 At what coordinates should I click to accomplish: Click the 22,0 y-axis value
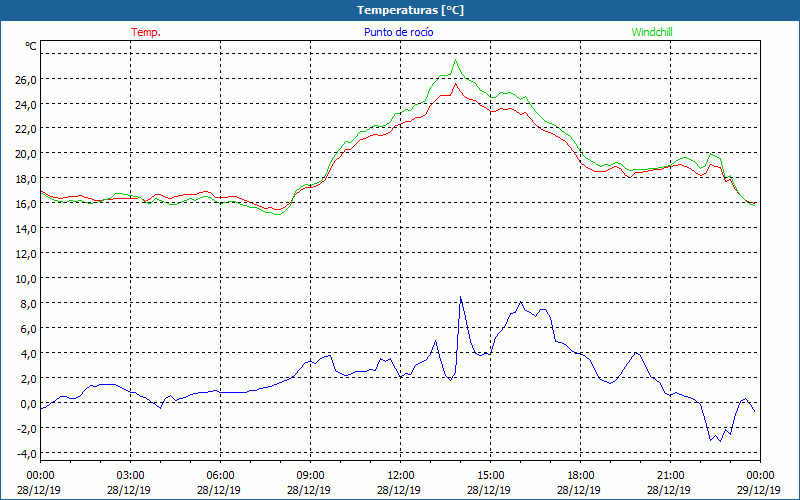[24, 129]
